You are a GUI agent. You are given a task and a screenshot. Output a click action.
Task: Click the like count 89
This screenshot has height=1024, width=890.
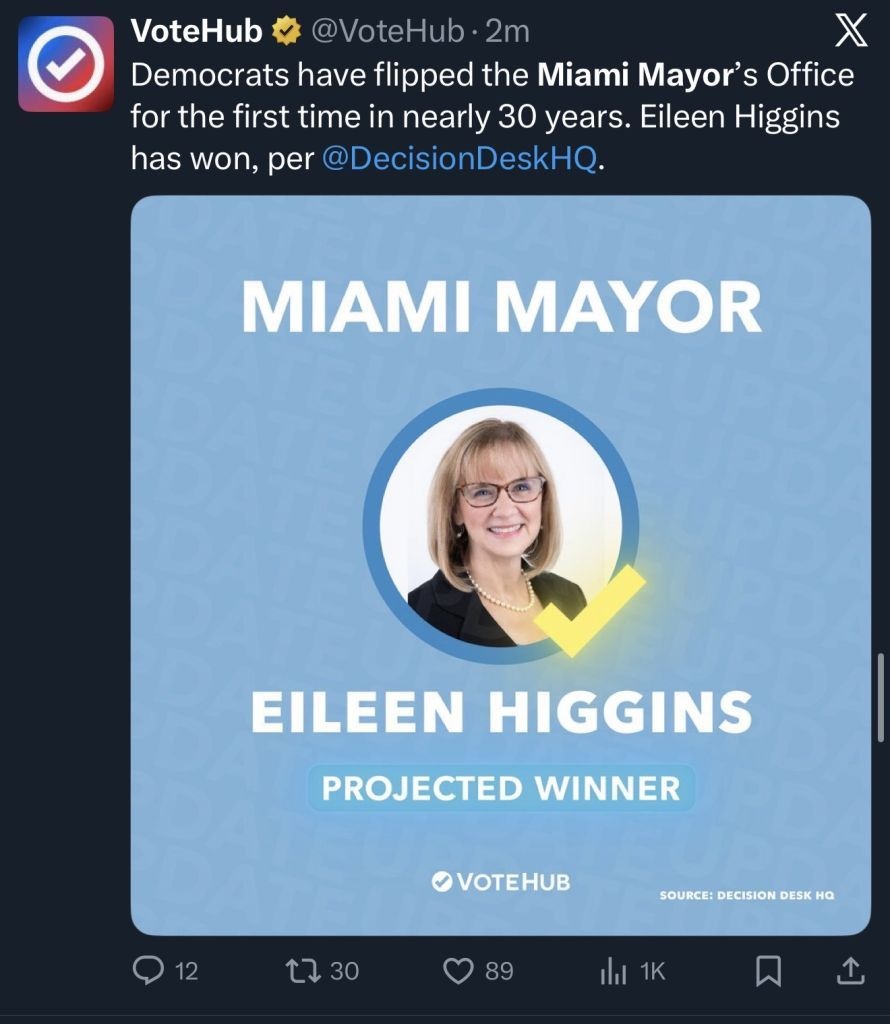coord(500,971)
